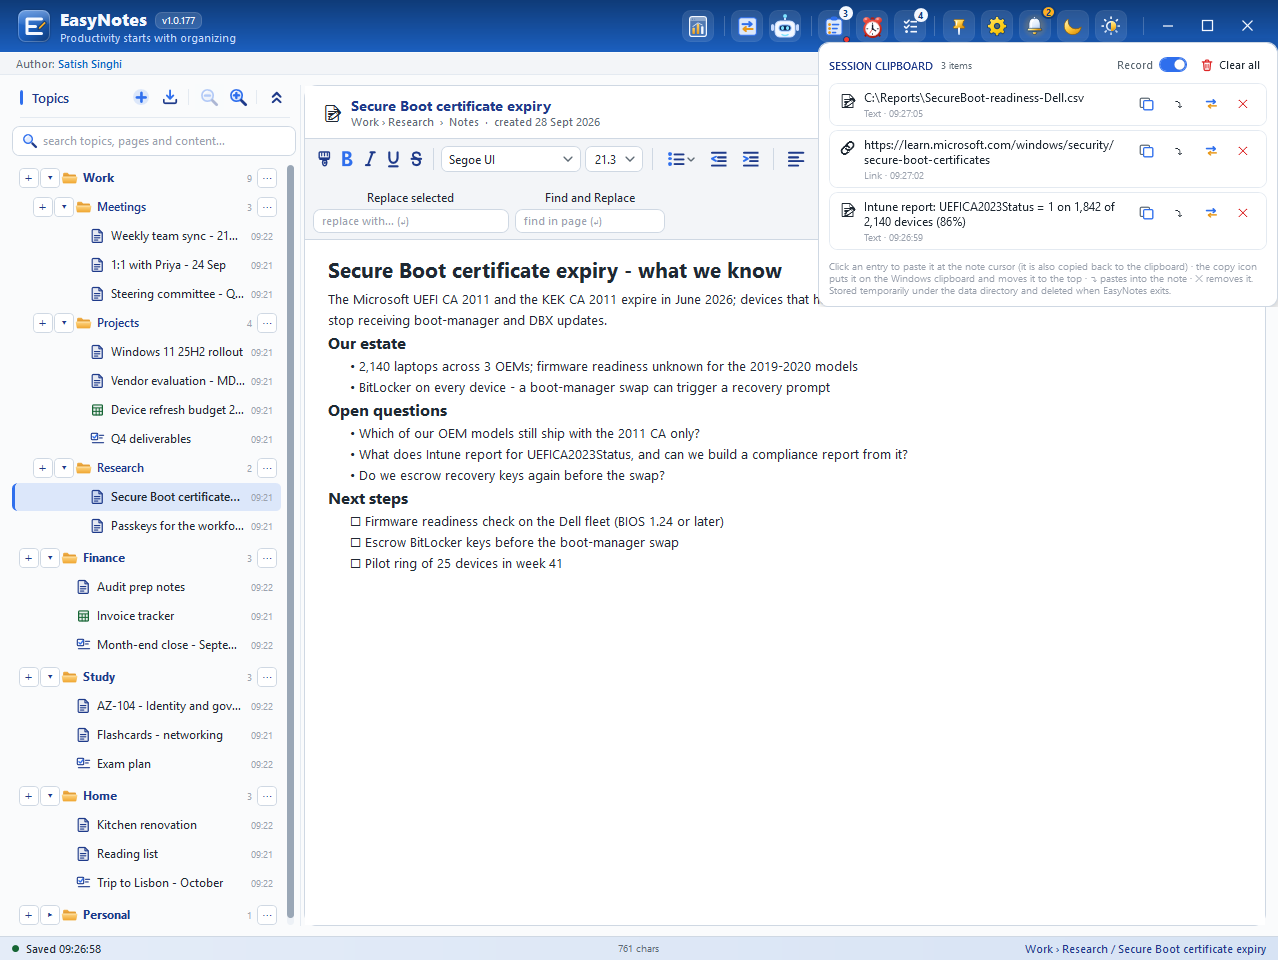The width and height of the screenshot is (1278, 960).
Task: Add a new topic with the plus icon
Action: (x=141, y=97)
